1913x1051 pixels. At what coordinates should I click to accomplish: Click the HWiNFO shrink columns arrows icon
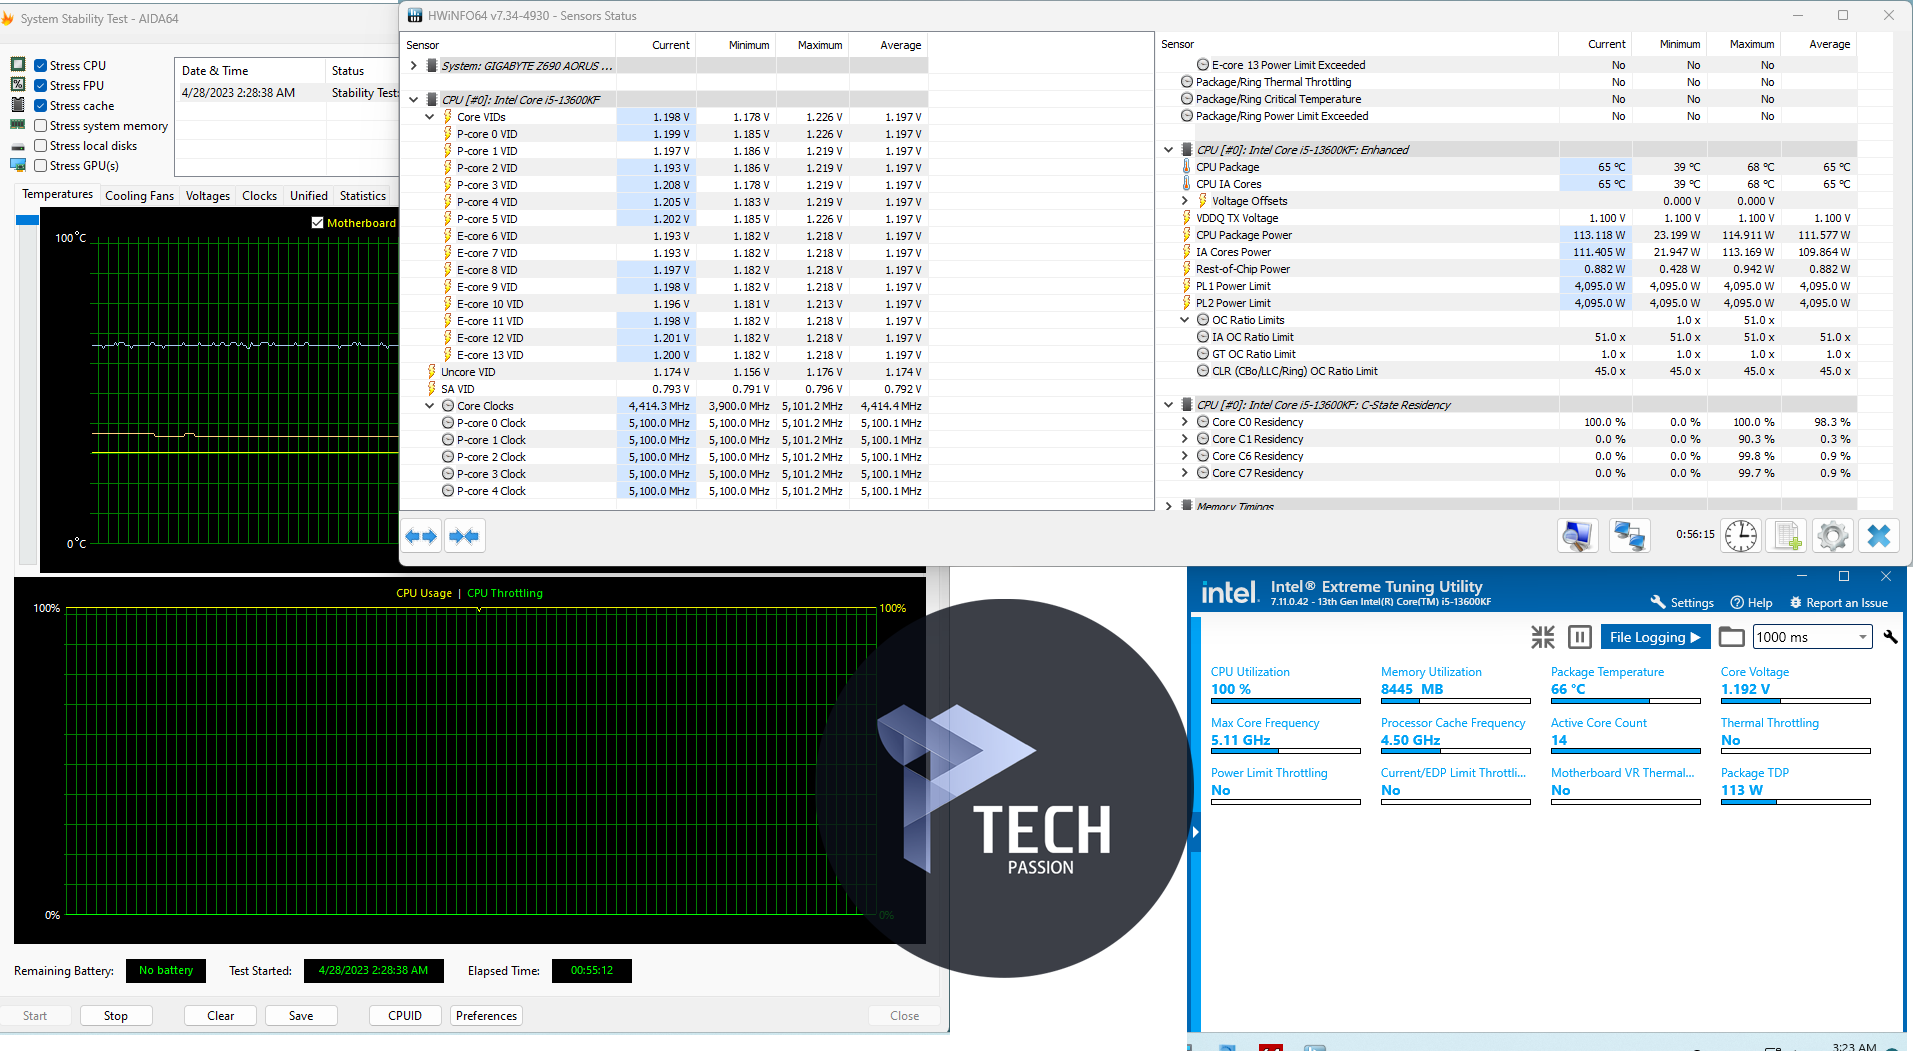[464, 537]
